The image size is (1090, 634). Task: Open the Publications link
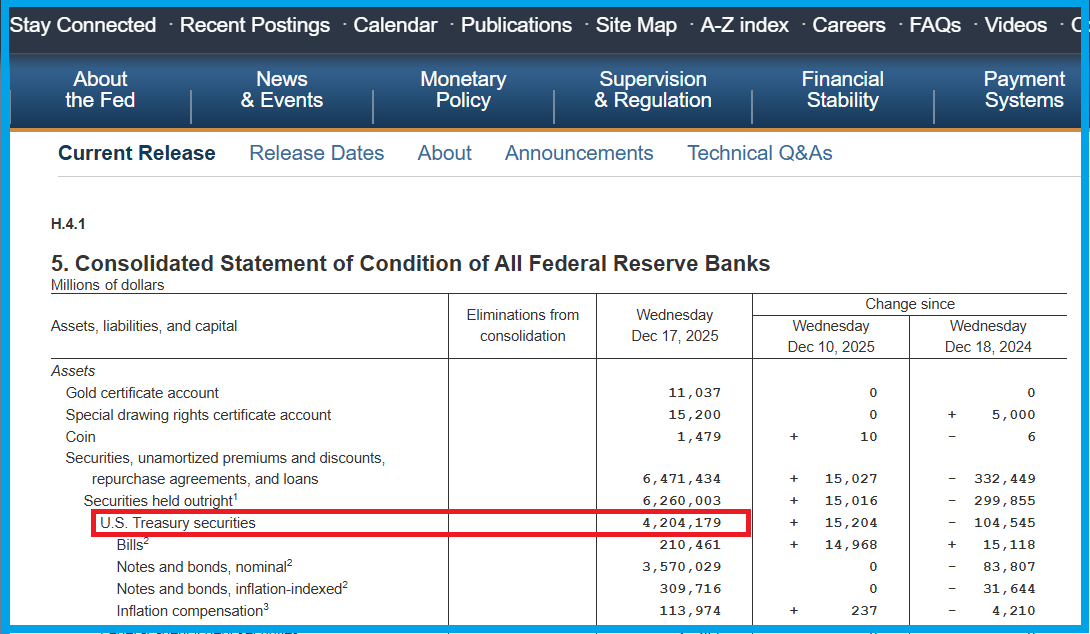coord(516,25)
